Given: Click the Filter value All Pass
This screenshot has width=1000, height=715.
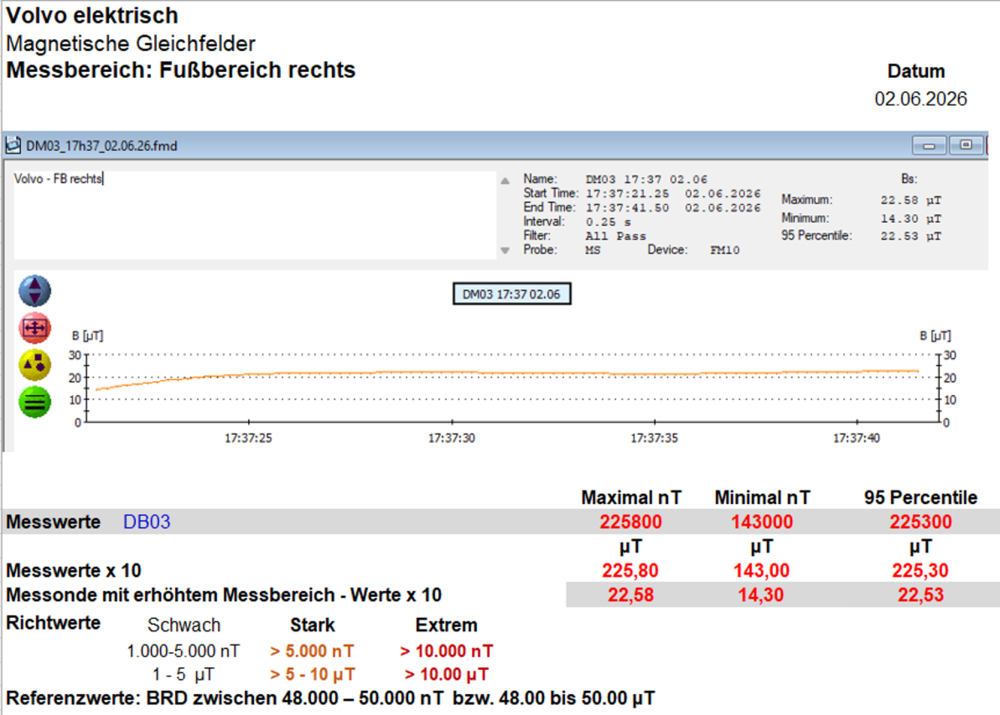Looking at the screenshot, I should coord(615,236).
